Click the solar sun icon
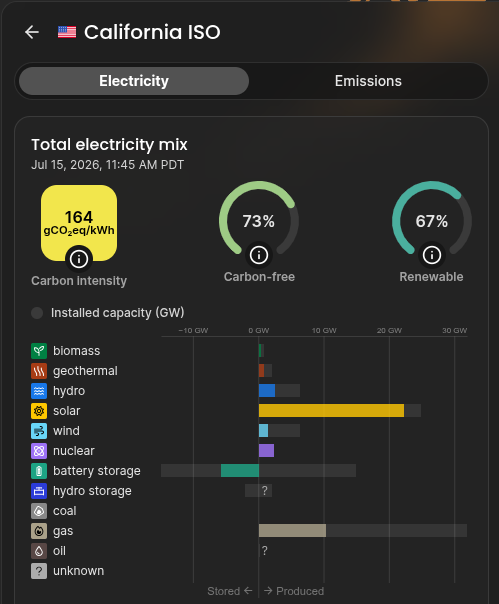Screen dimensions: 499x604 pyautogui.click(x=39, y=411)
